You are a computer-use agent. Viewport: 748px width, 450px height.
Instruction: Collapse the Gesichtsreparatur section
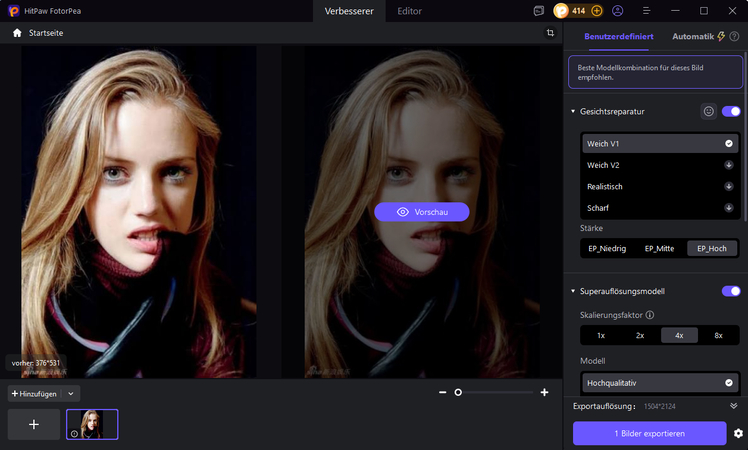coord(573,111)
